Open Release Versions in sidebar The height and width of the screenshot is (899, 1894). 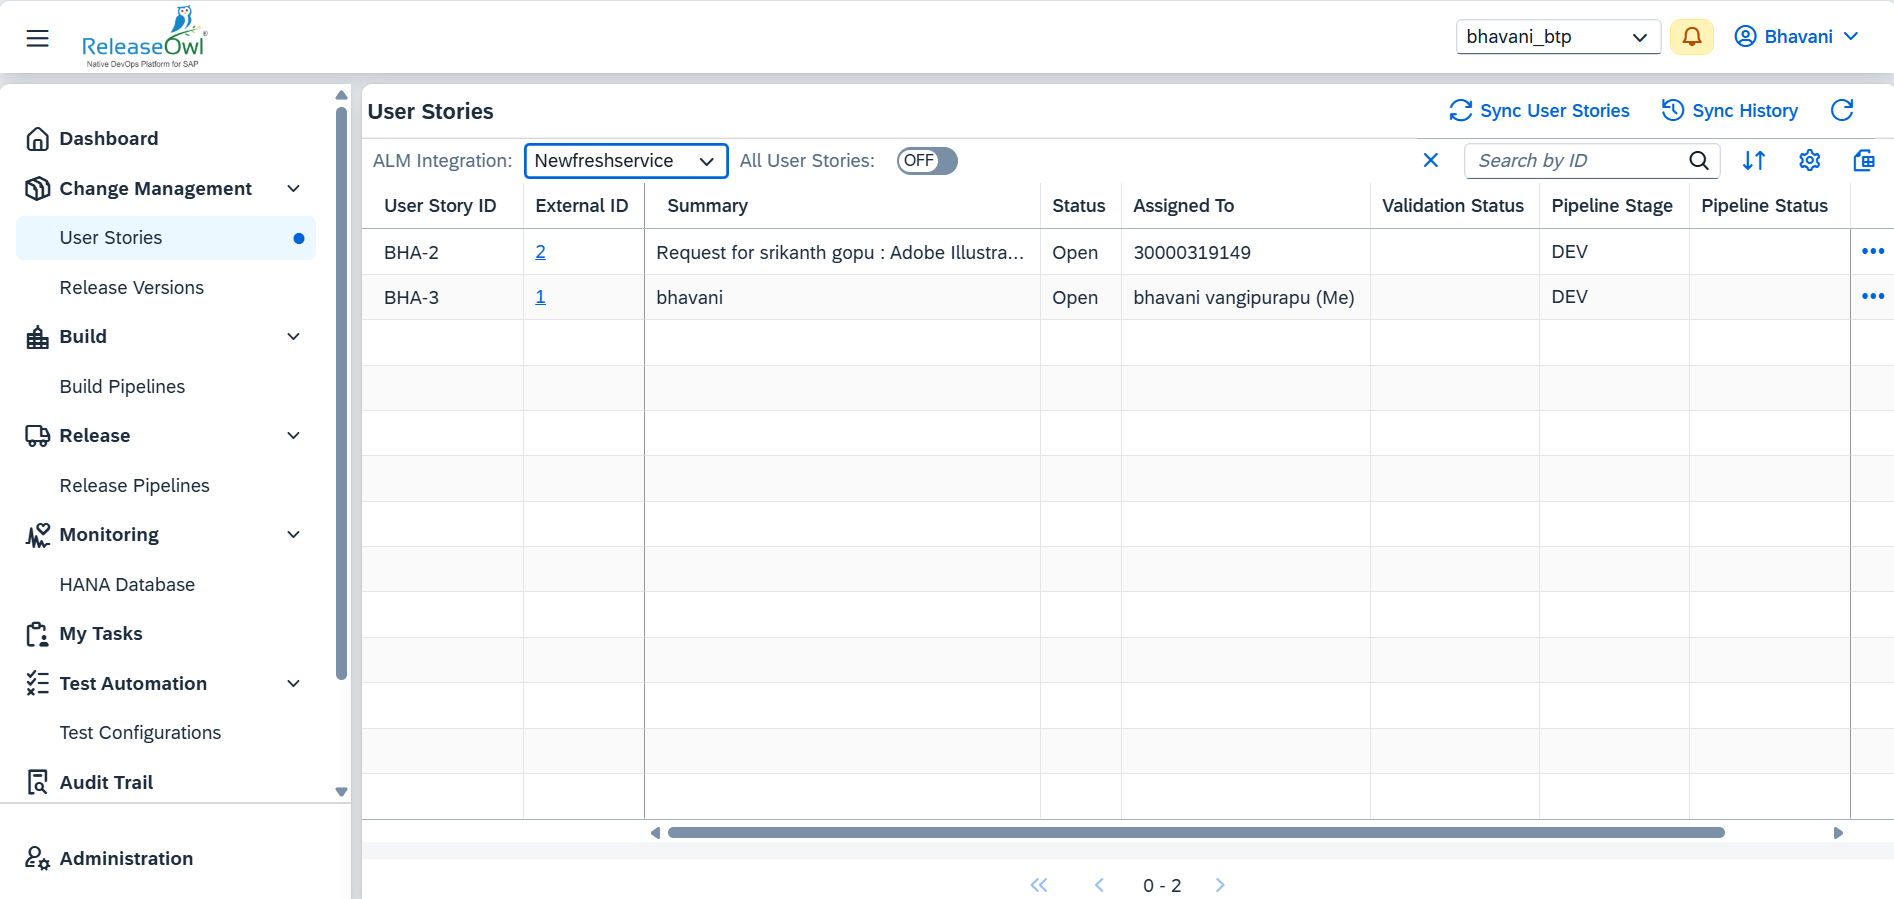[131, 288]
